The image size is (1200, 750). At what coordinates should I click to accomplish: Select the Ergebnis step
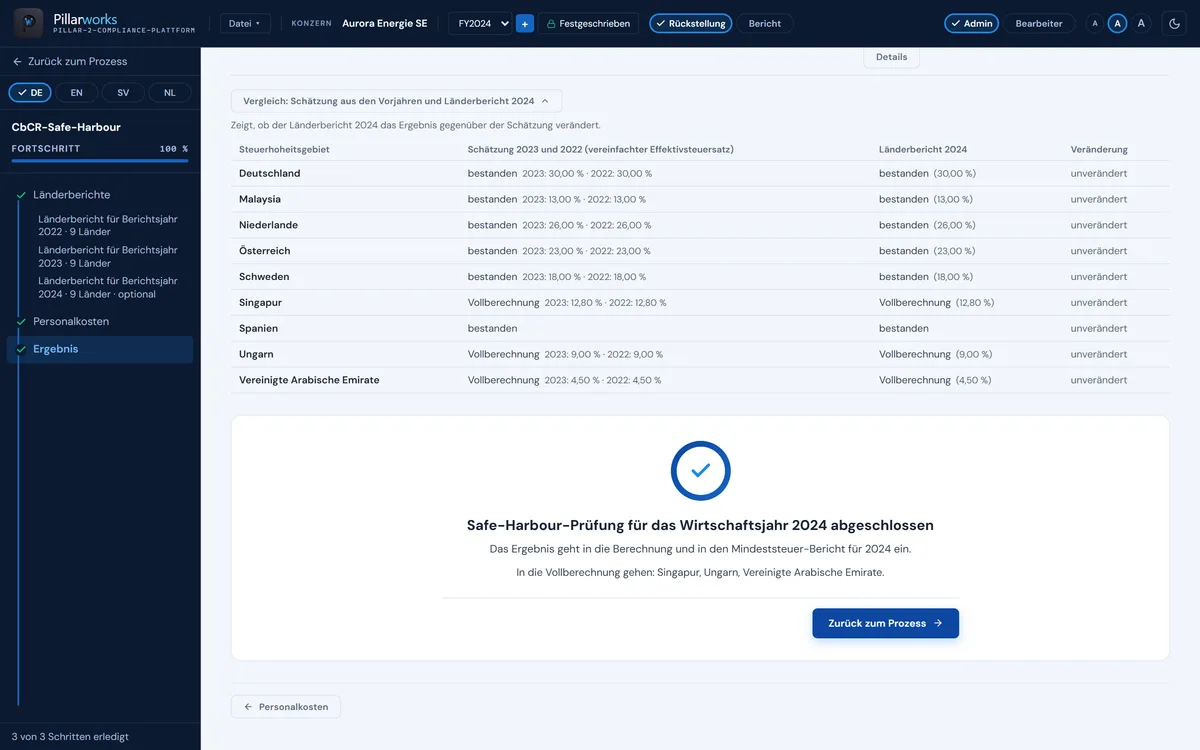[100, 349]
